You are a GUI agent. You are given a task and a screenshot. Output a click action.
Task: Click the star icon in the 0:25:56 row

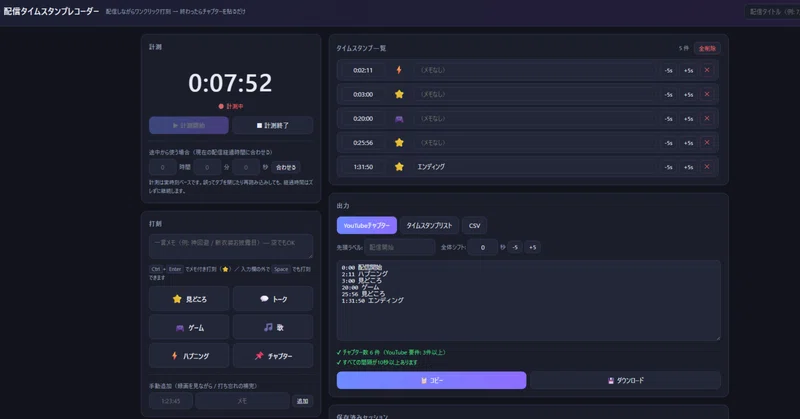pos(399,142)
